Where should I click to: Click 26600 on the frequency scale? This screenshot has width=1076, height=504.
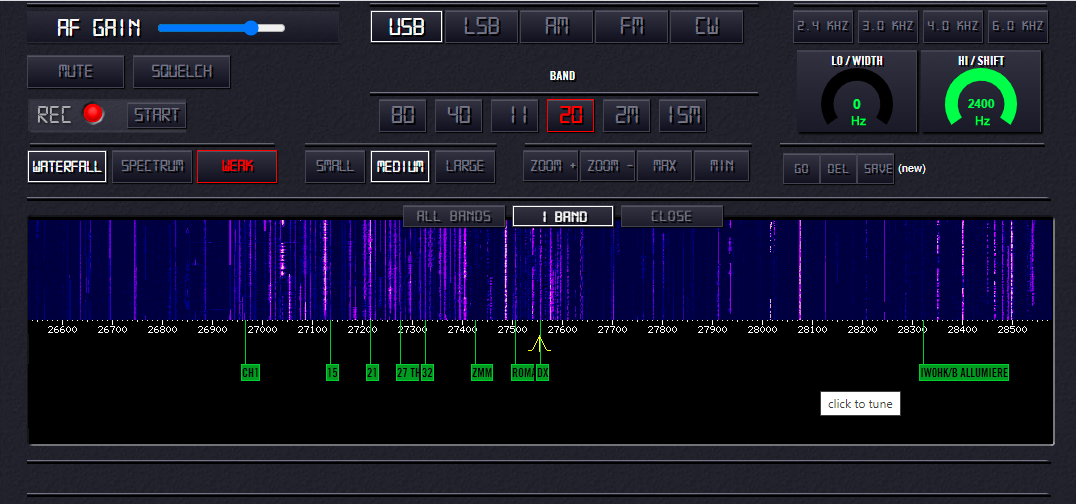coord(62,330)
